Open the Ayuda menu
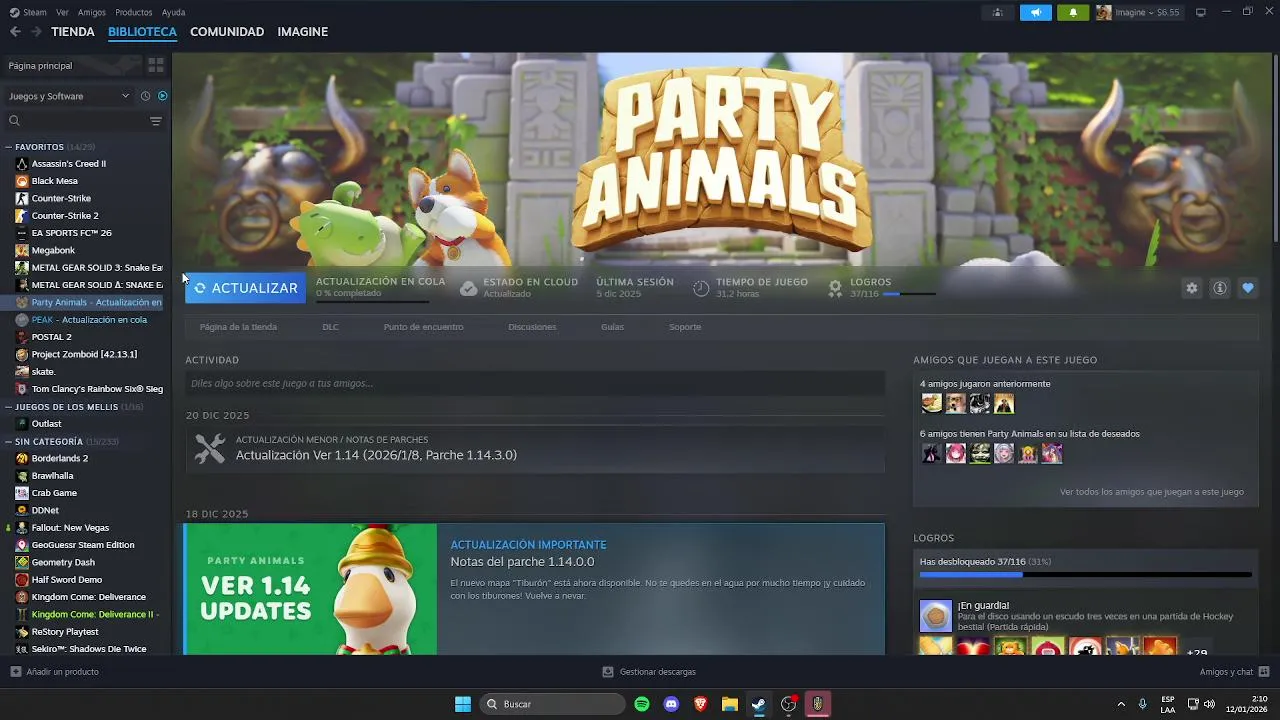Image resolution: width=1280 pixels, height=720 pixels. [x=173, y=12]
